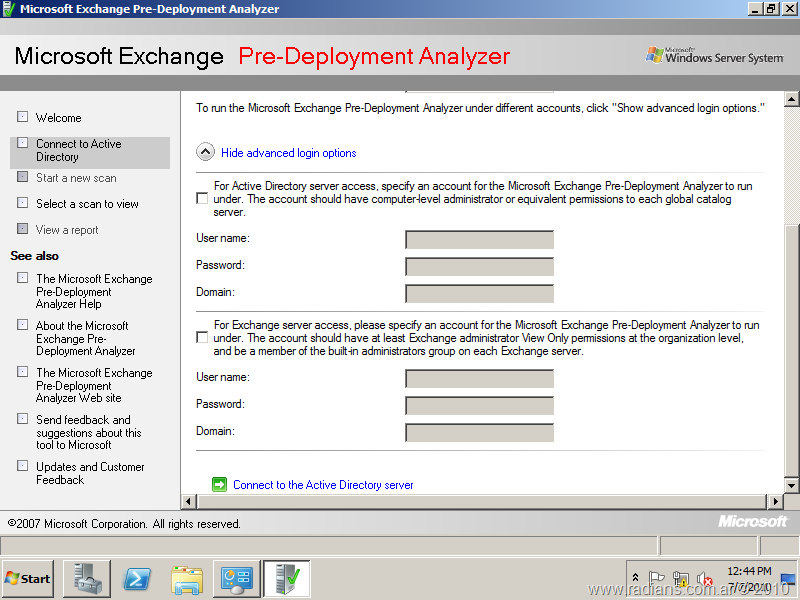Go to Select a scan to view
Screen dimensions: 800x600
point(87,204)
